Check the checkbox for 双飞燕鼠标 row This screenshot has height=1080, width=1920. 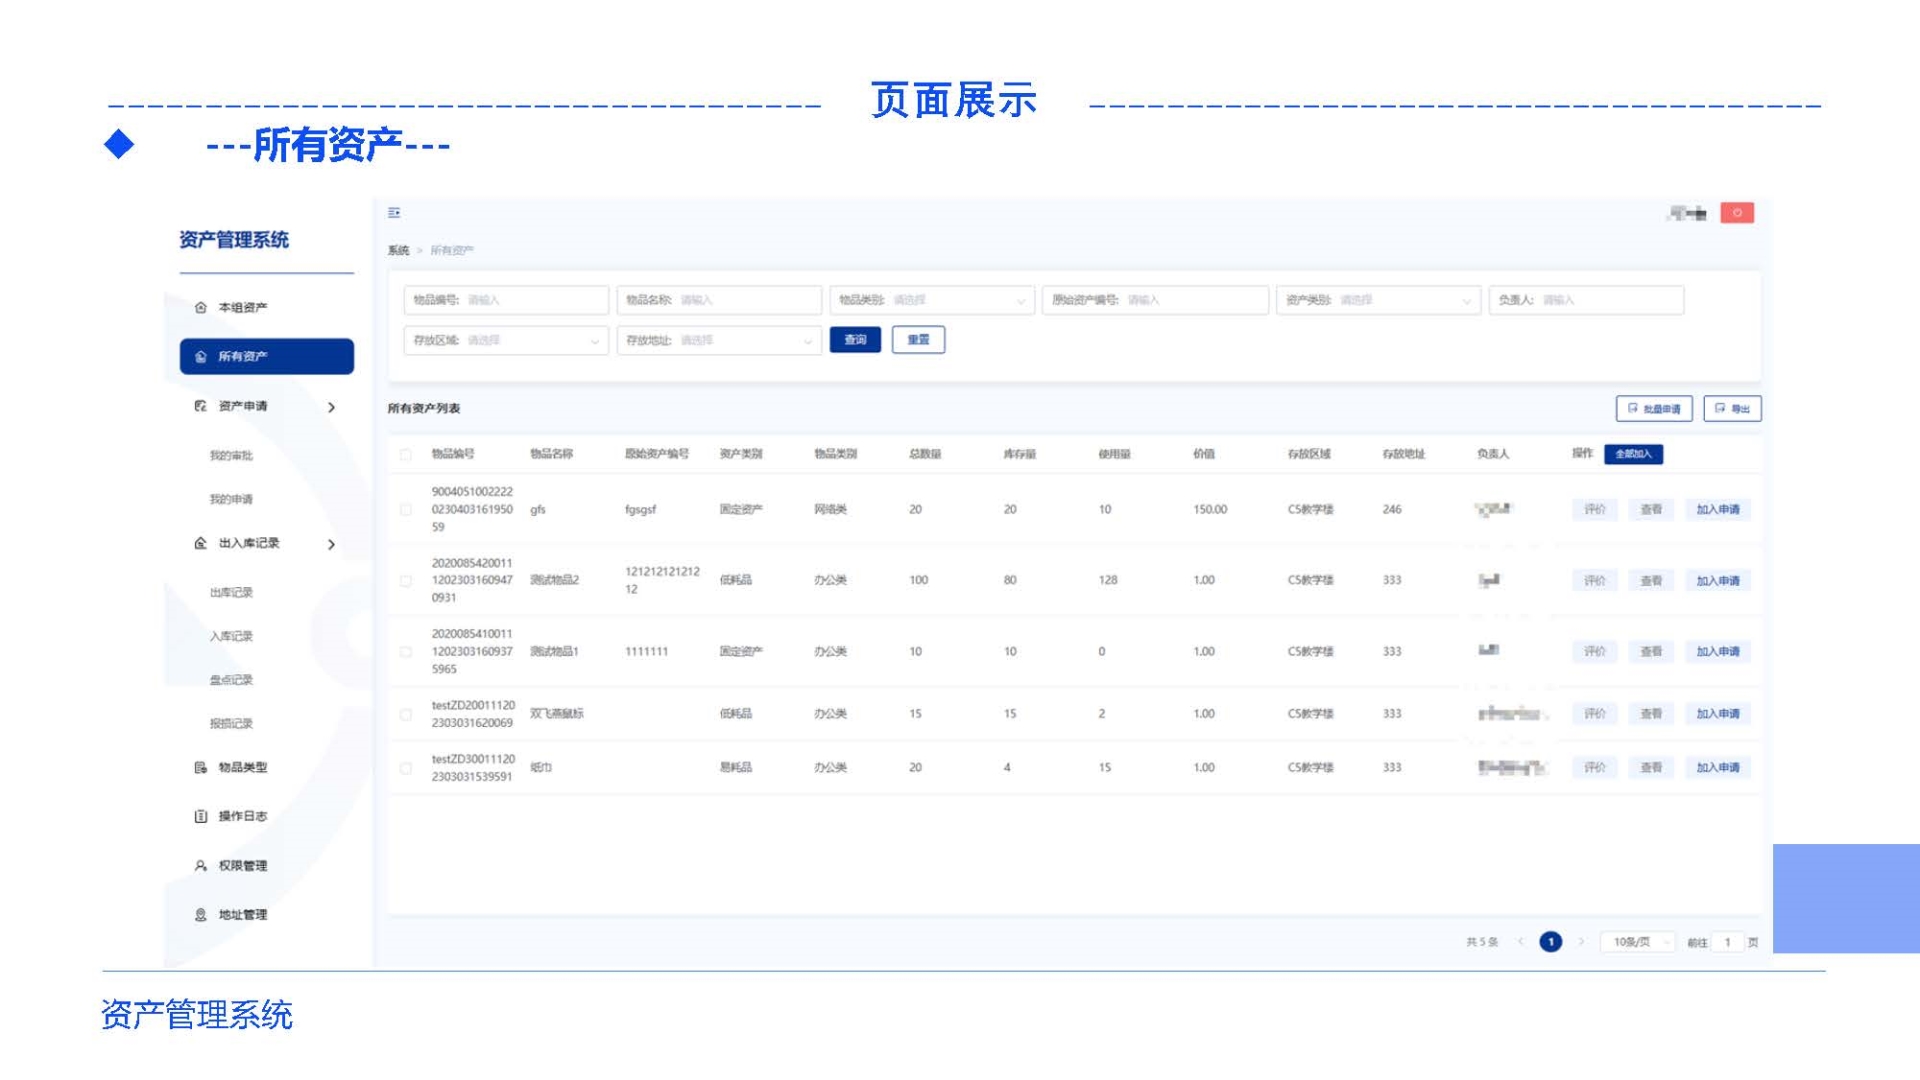[406, 714]
